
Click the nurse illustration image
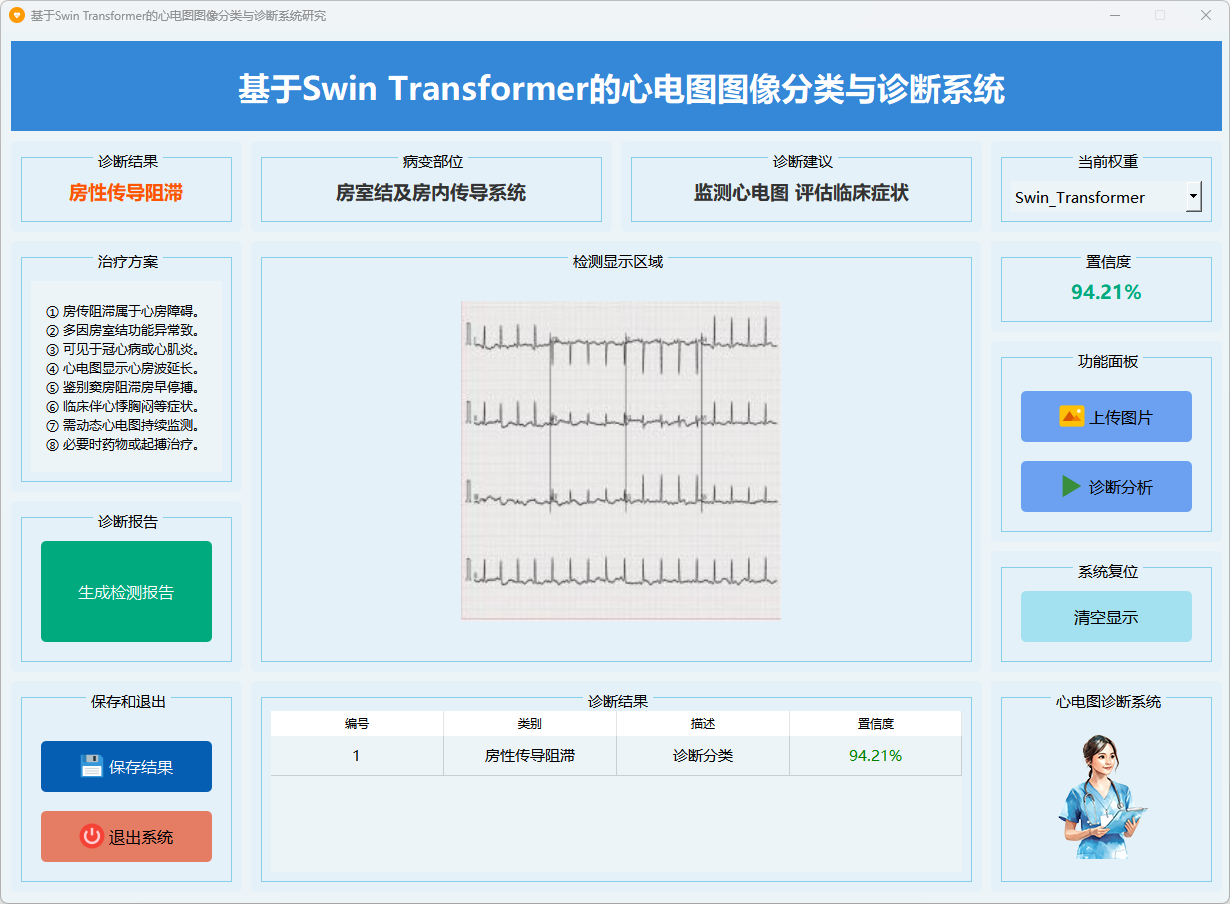pos(1099,797)
